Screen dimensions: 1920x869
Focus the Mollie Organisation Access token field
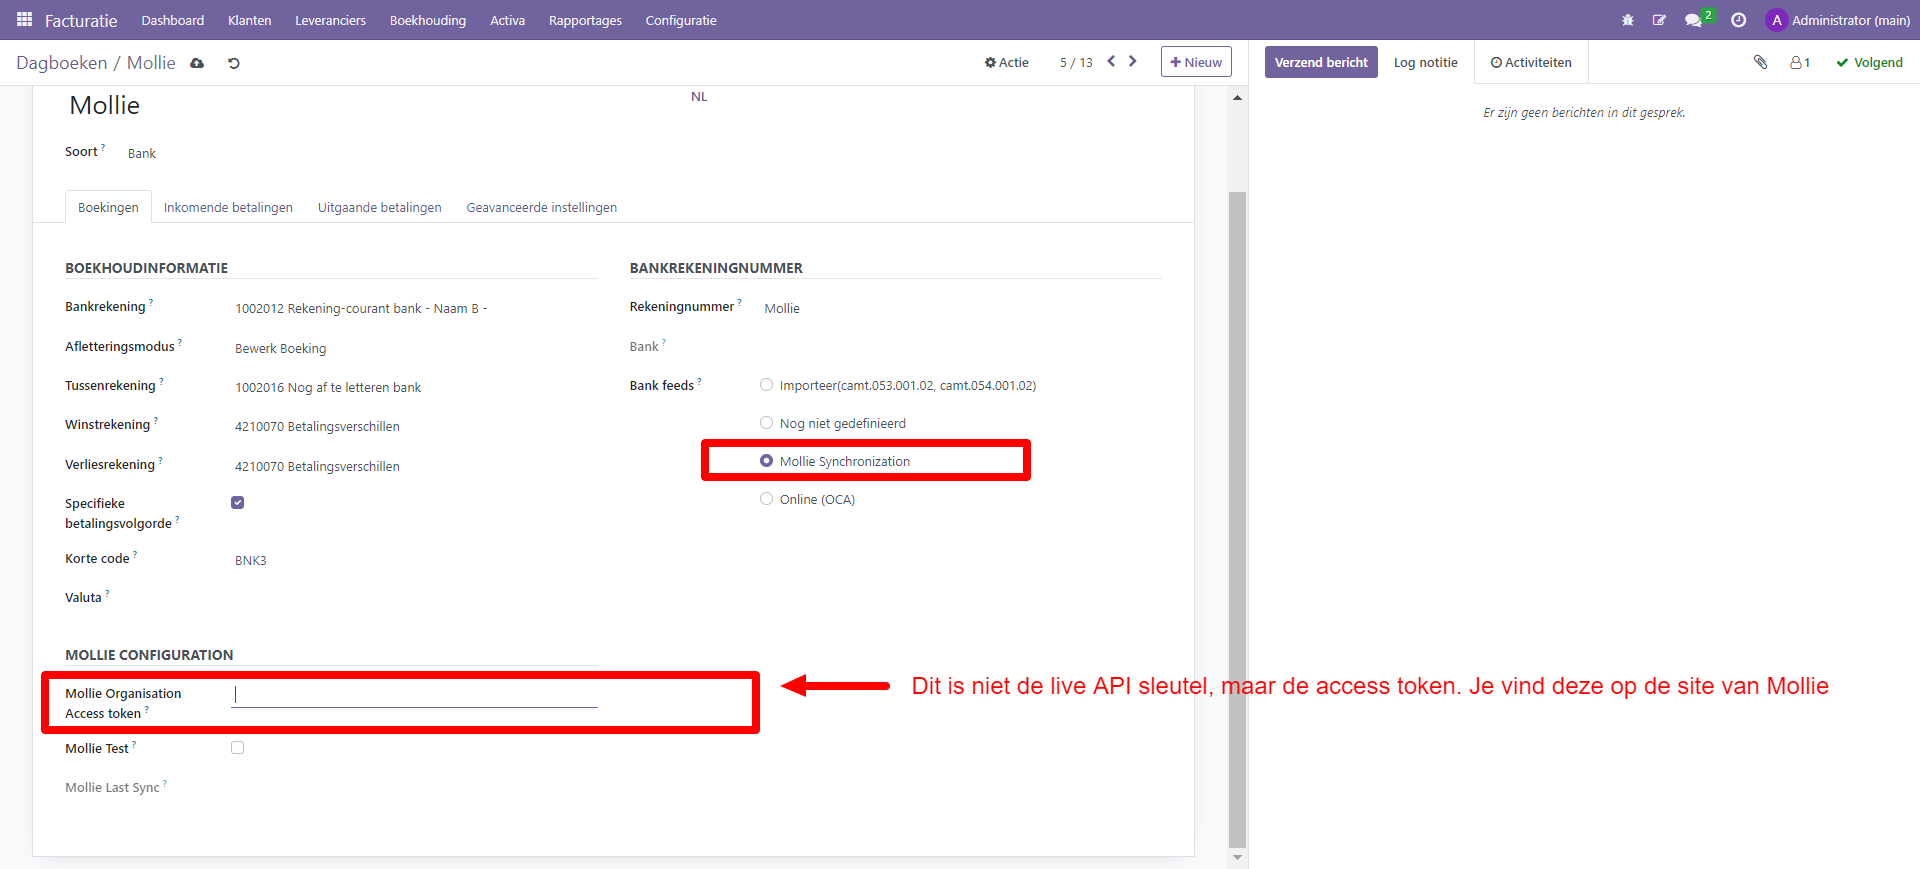tap(414, 695)
